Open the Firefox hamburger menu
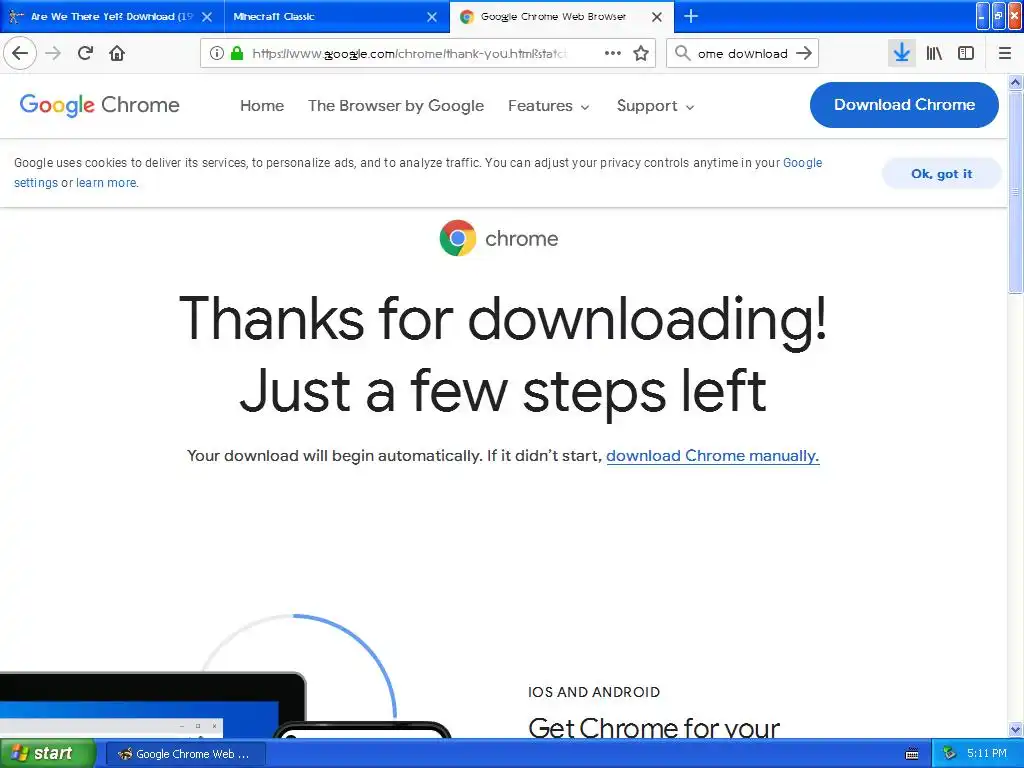Screen dimensions: 1024x768 [x=1005, y=53]
